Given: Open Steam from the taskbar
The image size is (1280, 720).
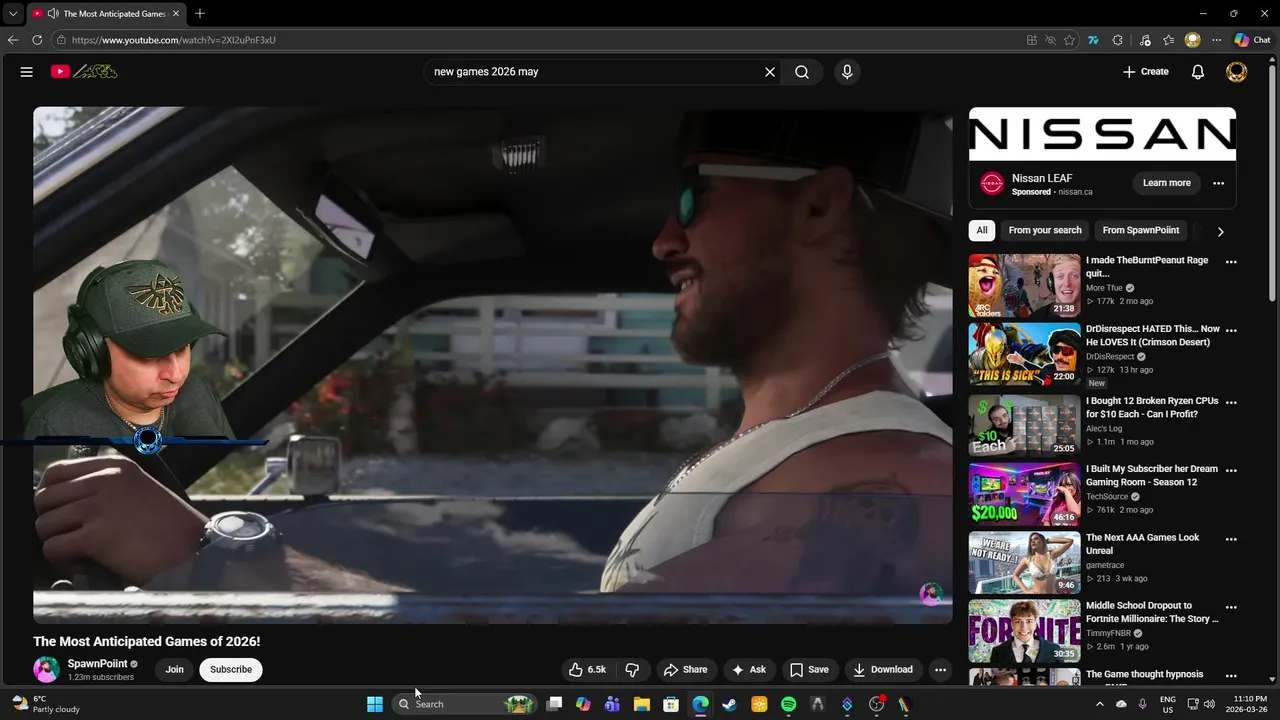Looking at the screenshot, I should click(730, 704).
